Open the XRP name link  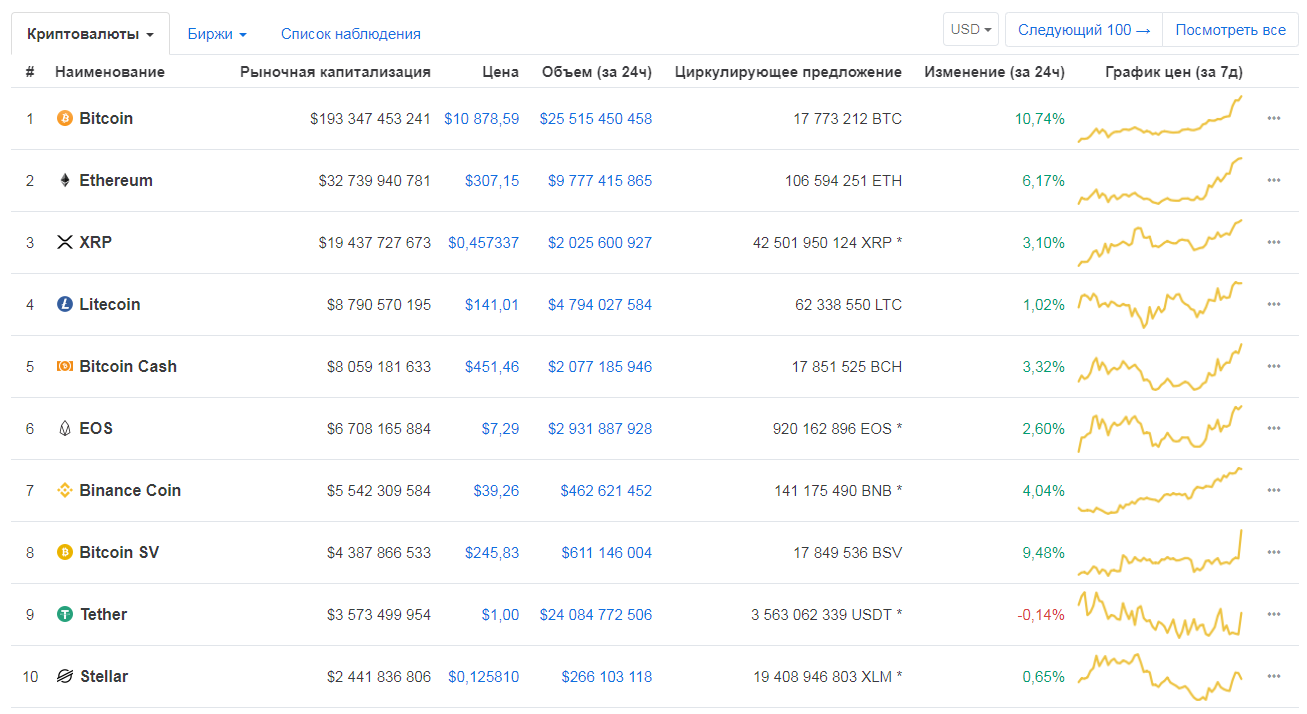tap(96, 243)
